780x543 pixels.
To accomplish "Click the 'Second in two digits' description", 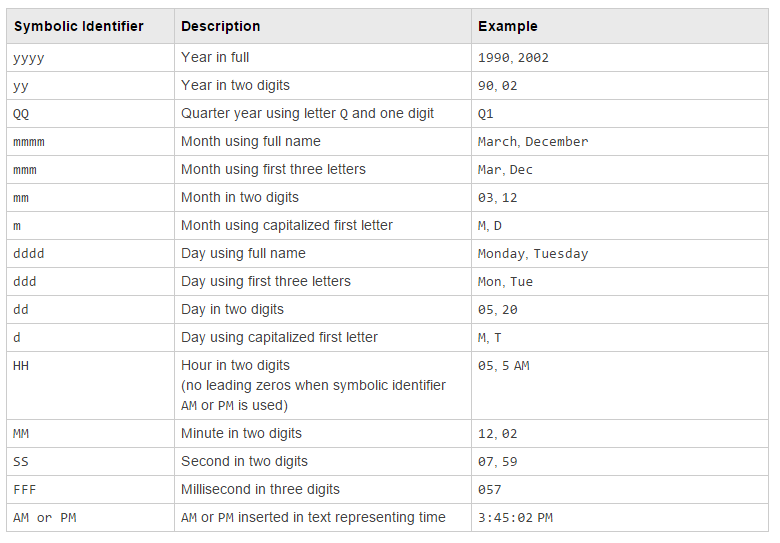I will point(244,462).
